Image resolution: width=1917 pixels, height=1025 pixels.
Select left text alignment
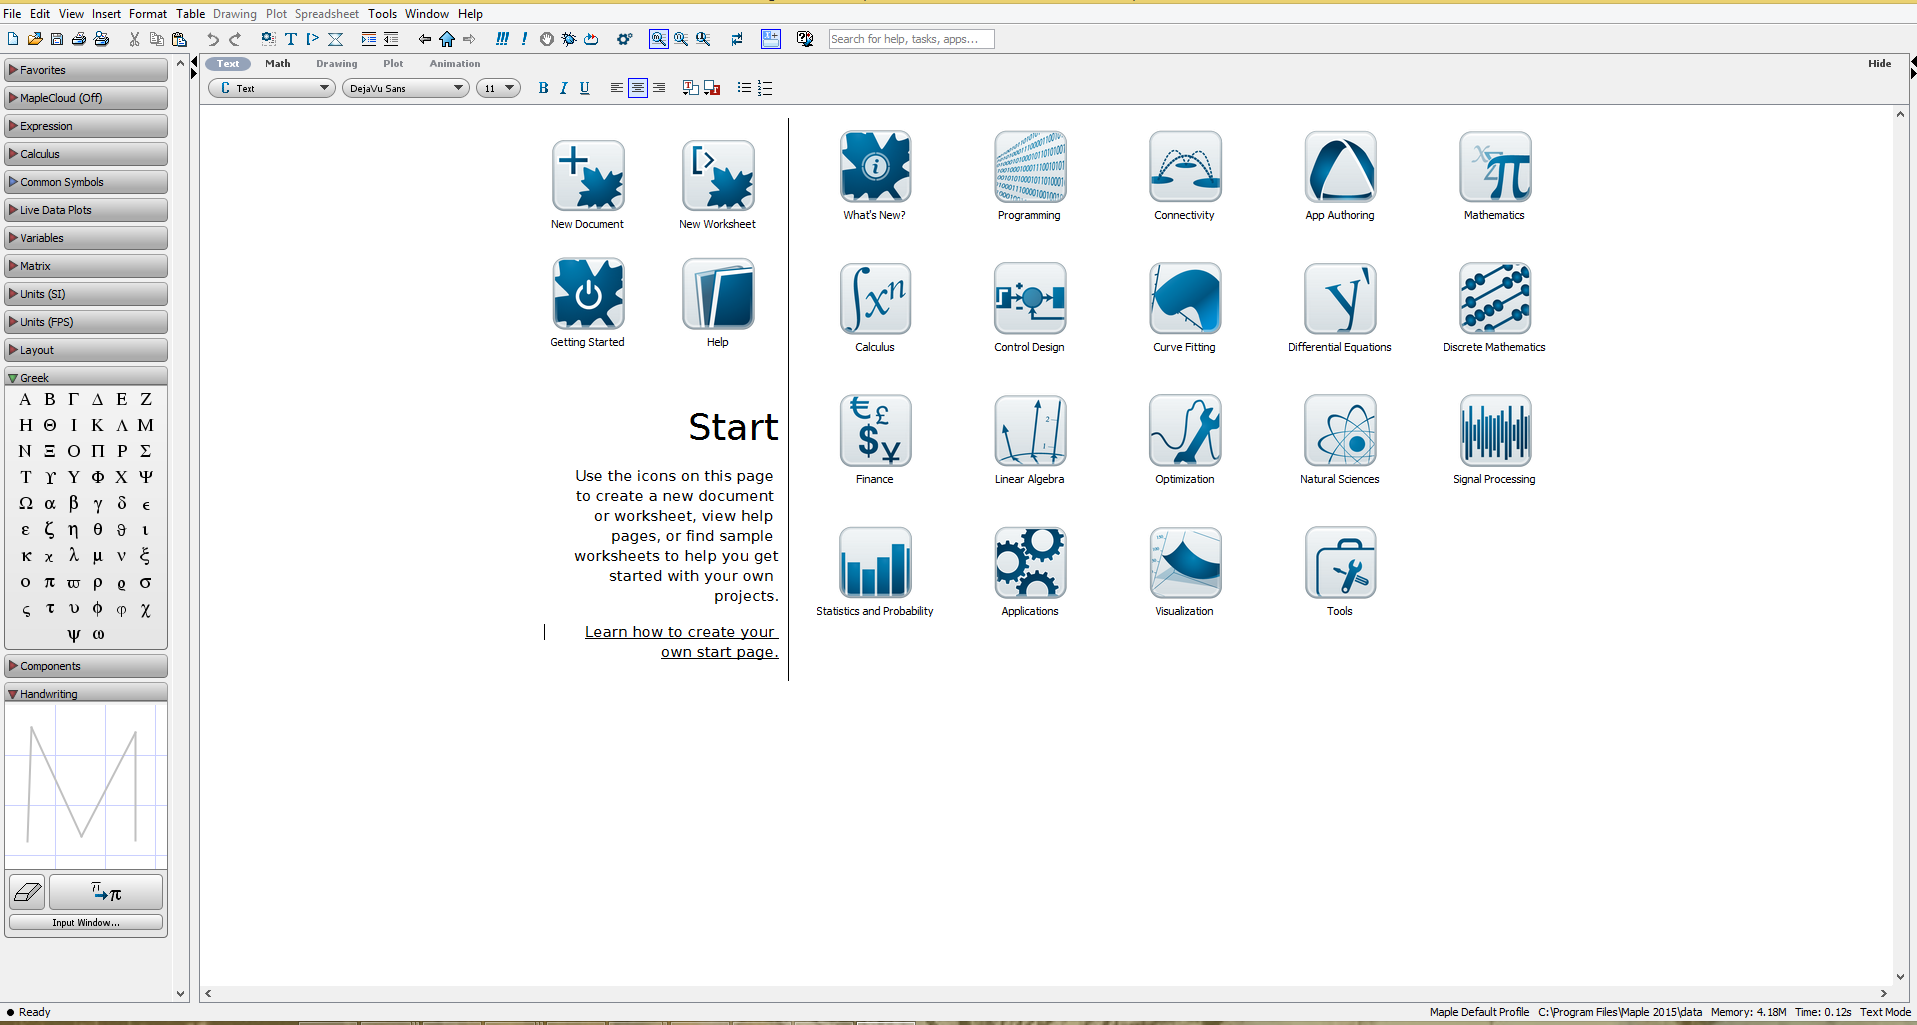[616, 88]
